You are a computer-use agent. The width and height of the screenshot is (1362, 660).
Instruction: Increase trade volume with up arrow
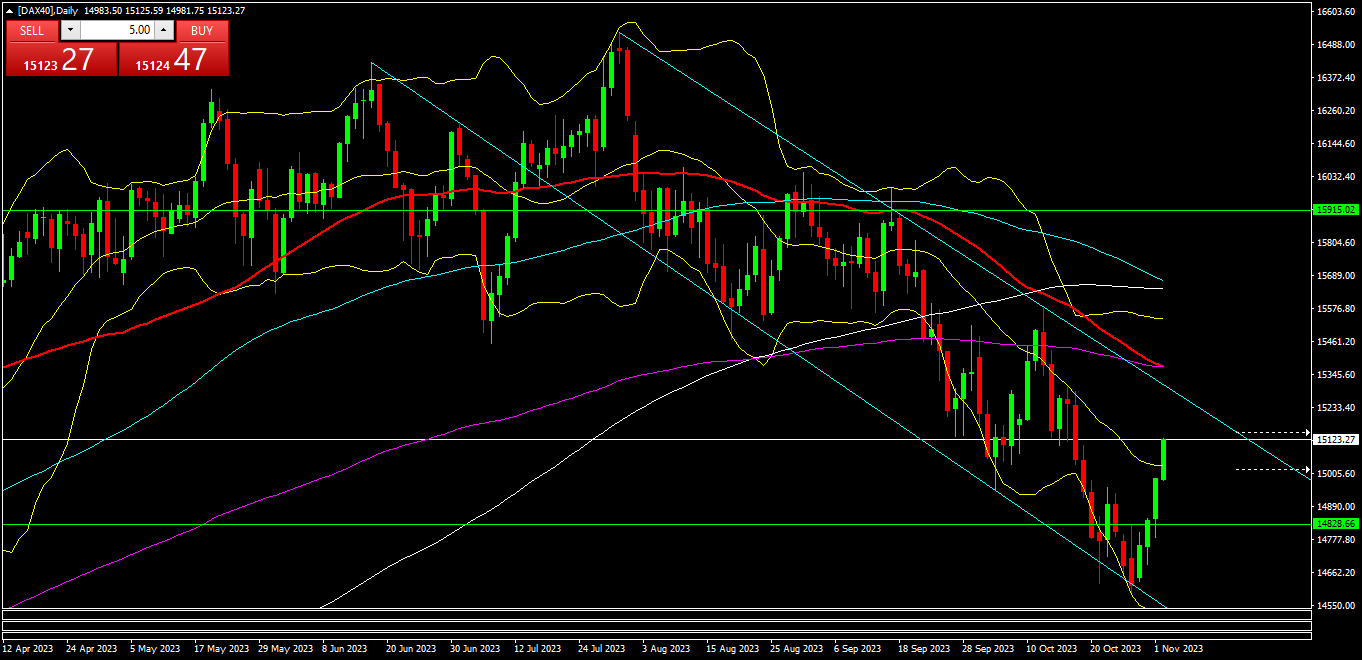(164, 30)
